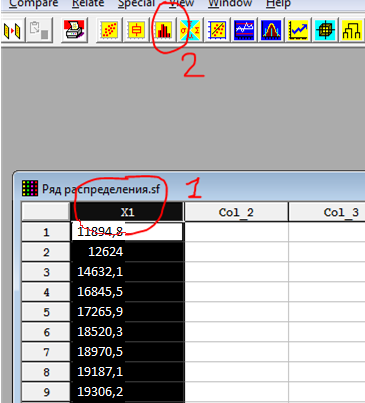Click the empty Col_3 cell in row 8
Image resolution: width=365 pixels, height=403 pixels.
pyautogui.click(x=327, y=372)
